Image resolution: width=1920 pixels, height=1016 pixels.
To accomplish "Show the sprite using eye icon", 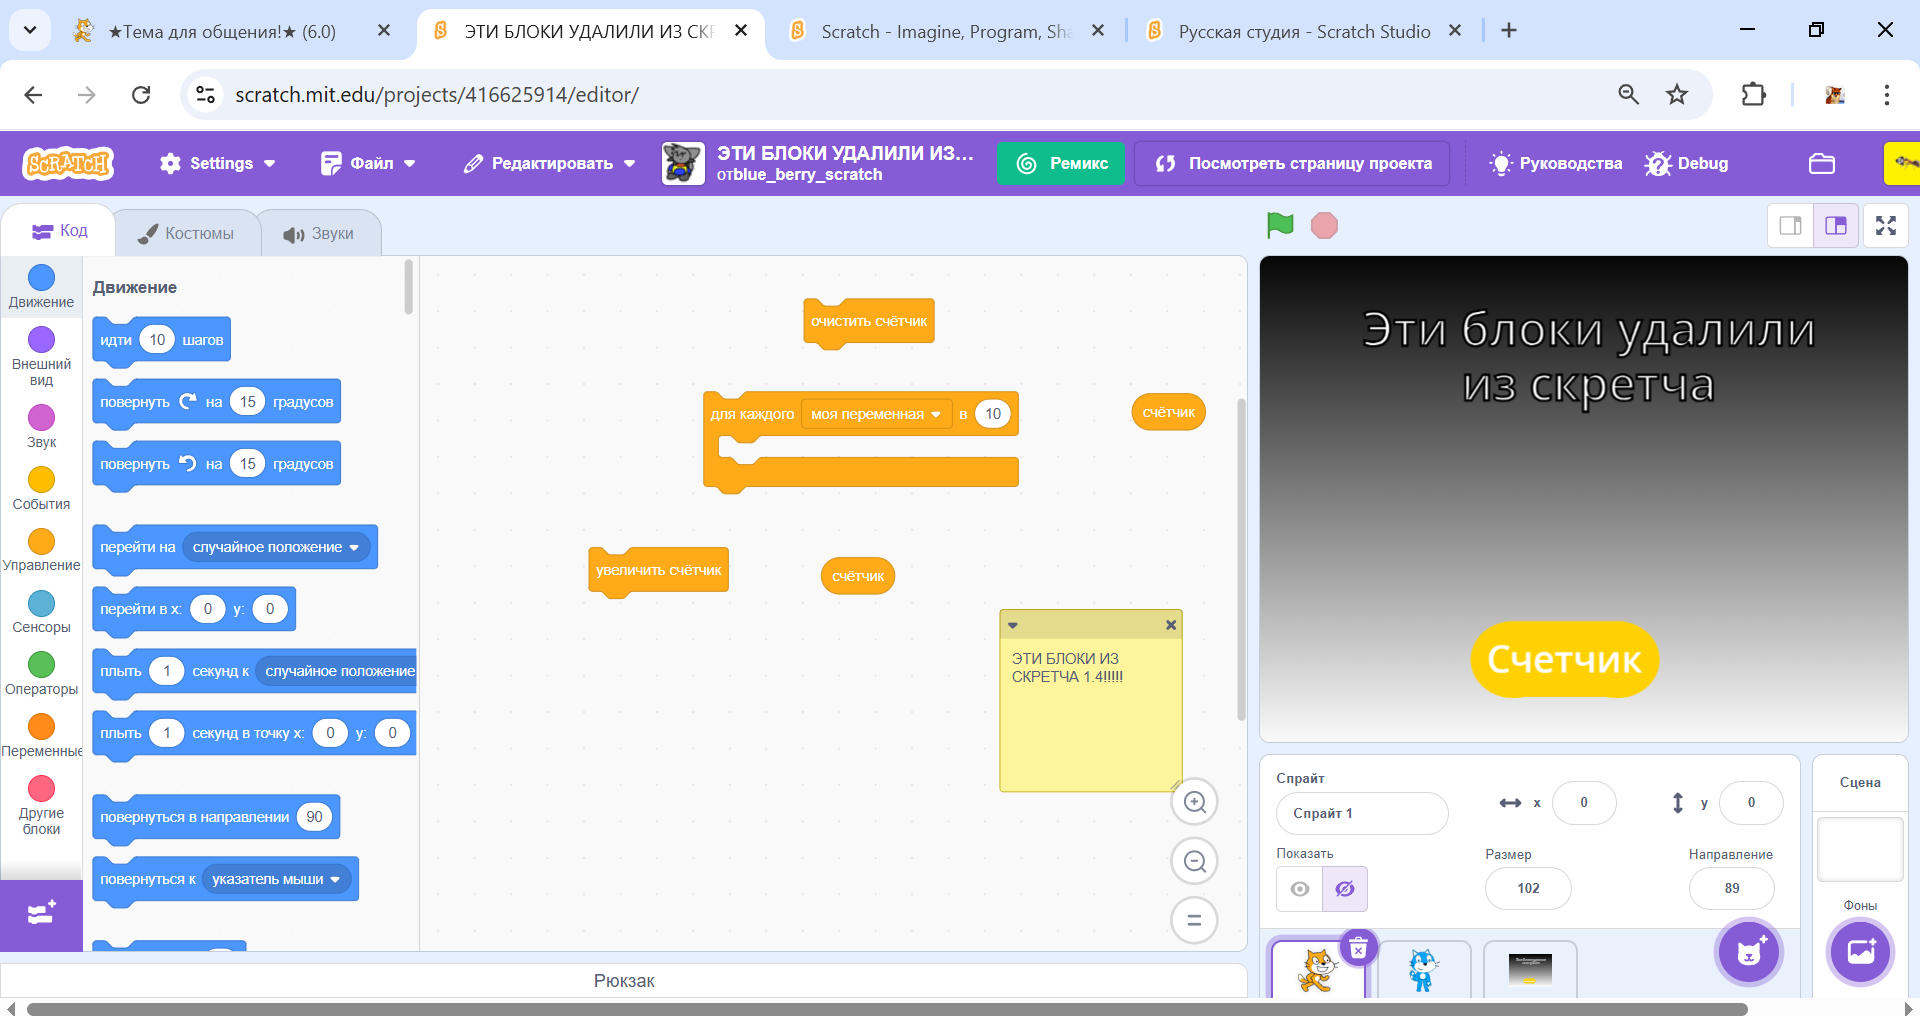I will (1299, 889).
